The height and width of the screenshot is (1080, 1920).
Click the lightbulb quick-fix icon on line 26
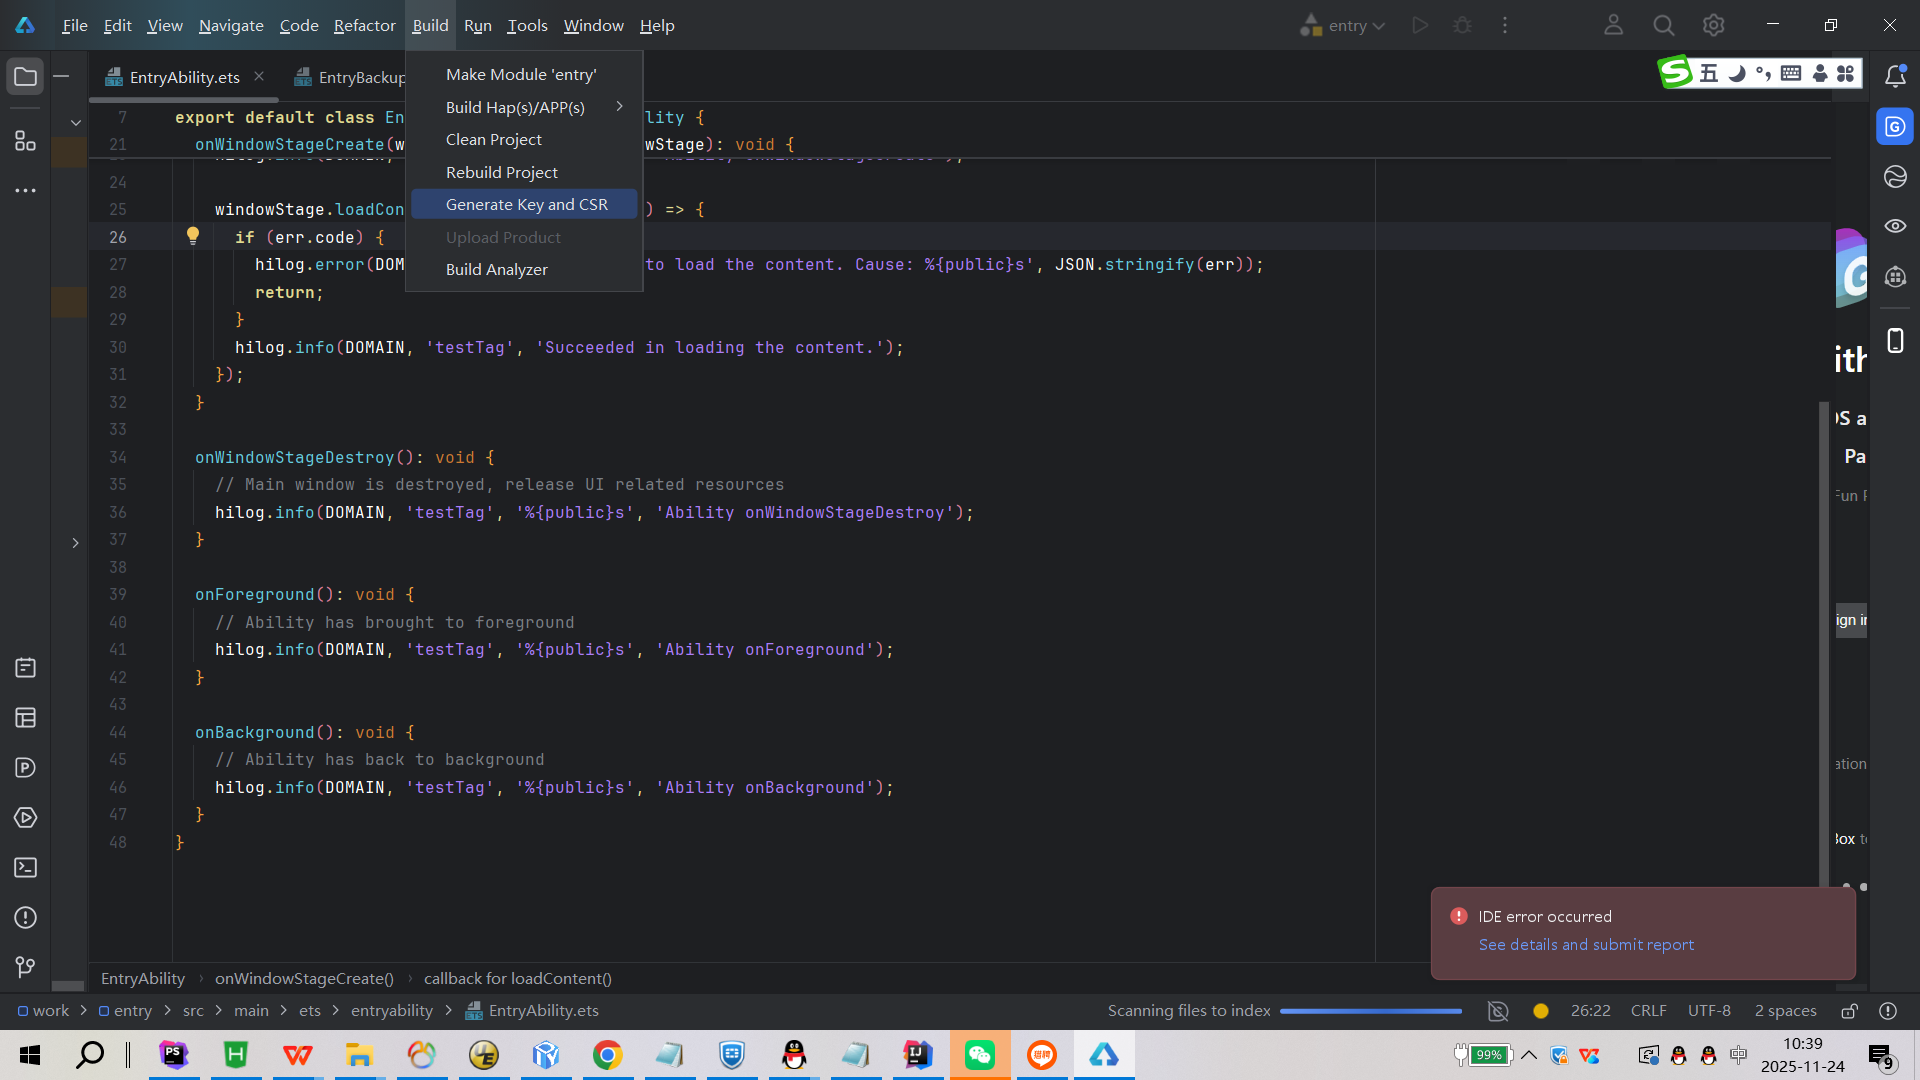(x=193, y=236)
